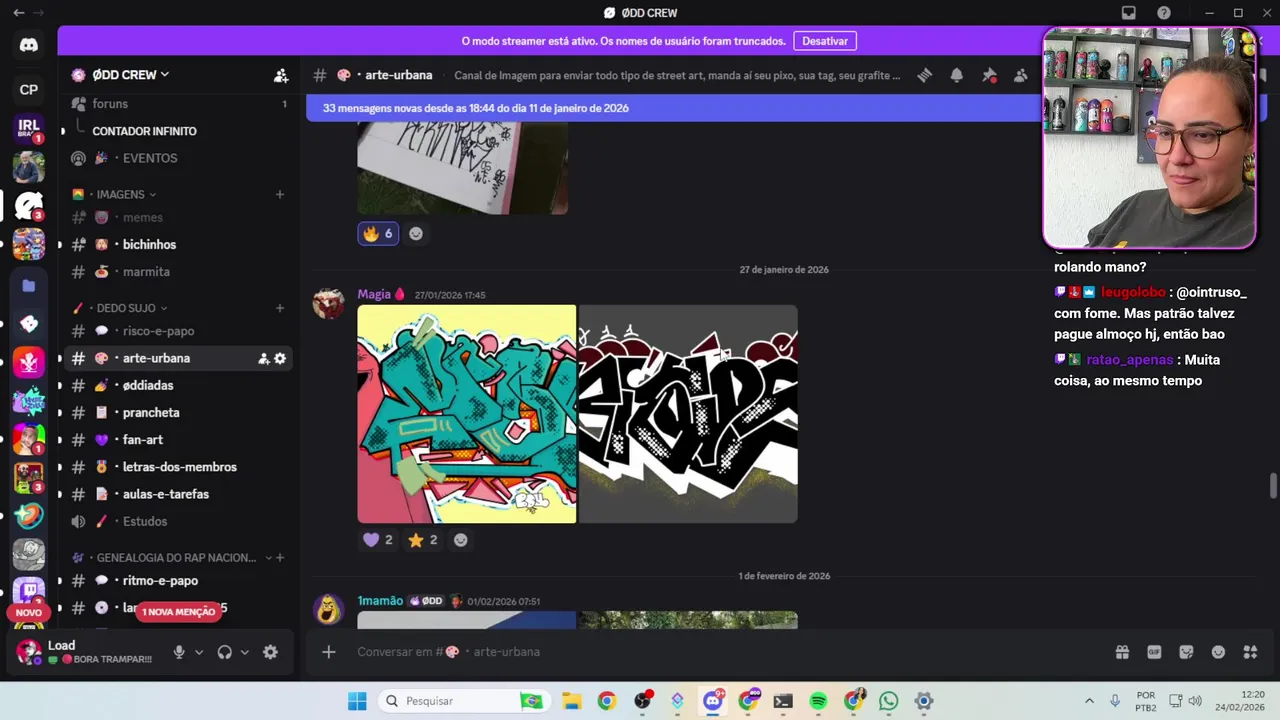This screenshot has height=720, width=1280.
Task: Open arte-urbana channel settings gear
Action: click(x=280, y=358)
